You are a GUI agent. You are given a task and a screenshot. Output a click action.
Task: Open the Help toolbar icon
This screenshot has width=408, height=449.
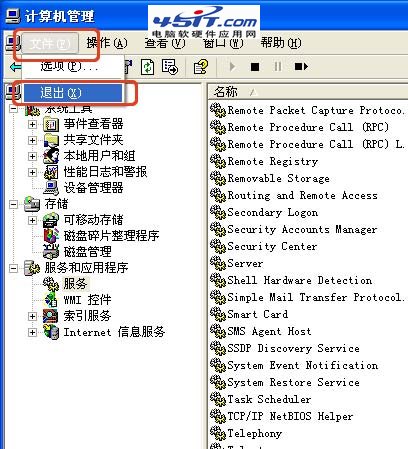coord(201,67)
